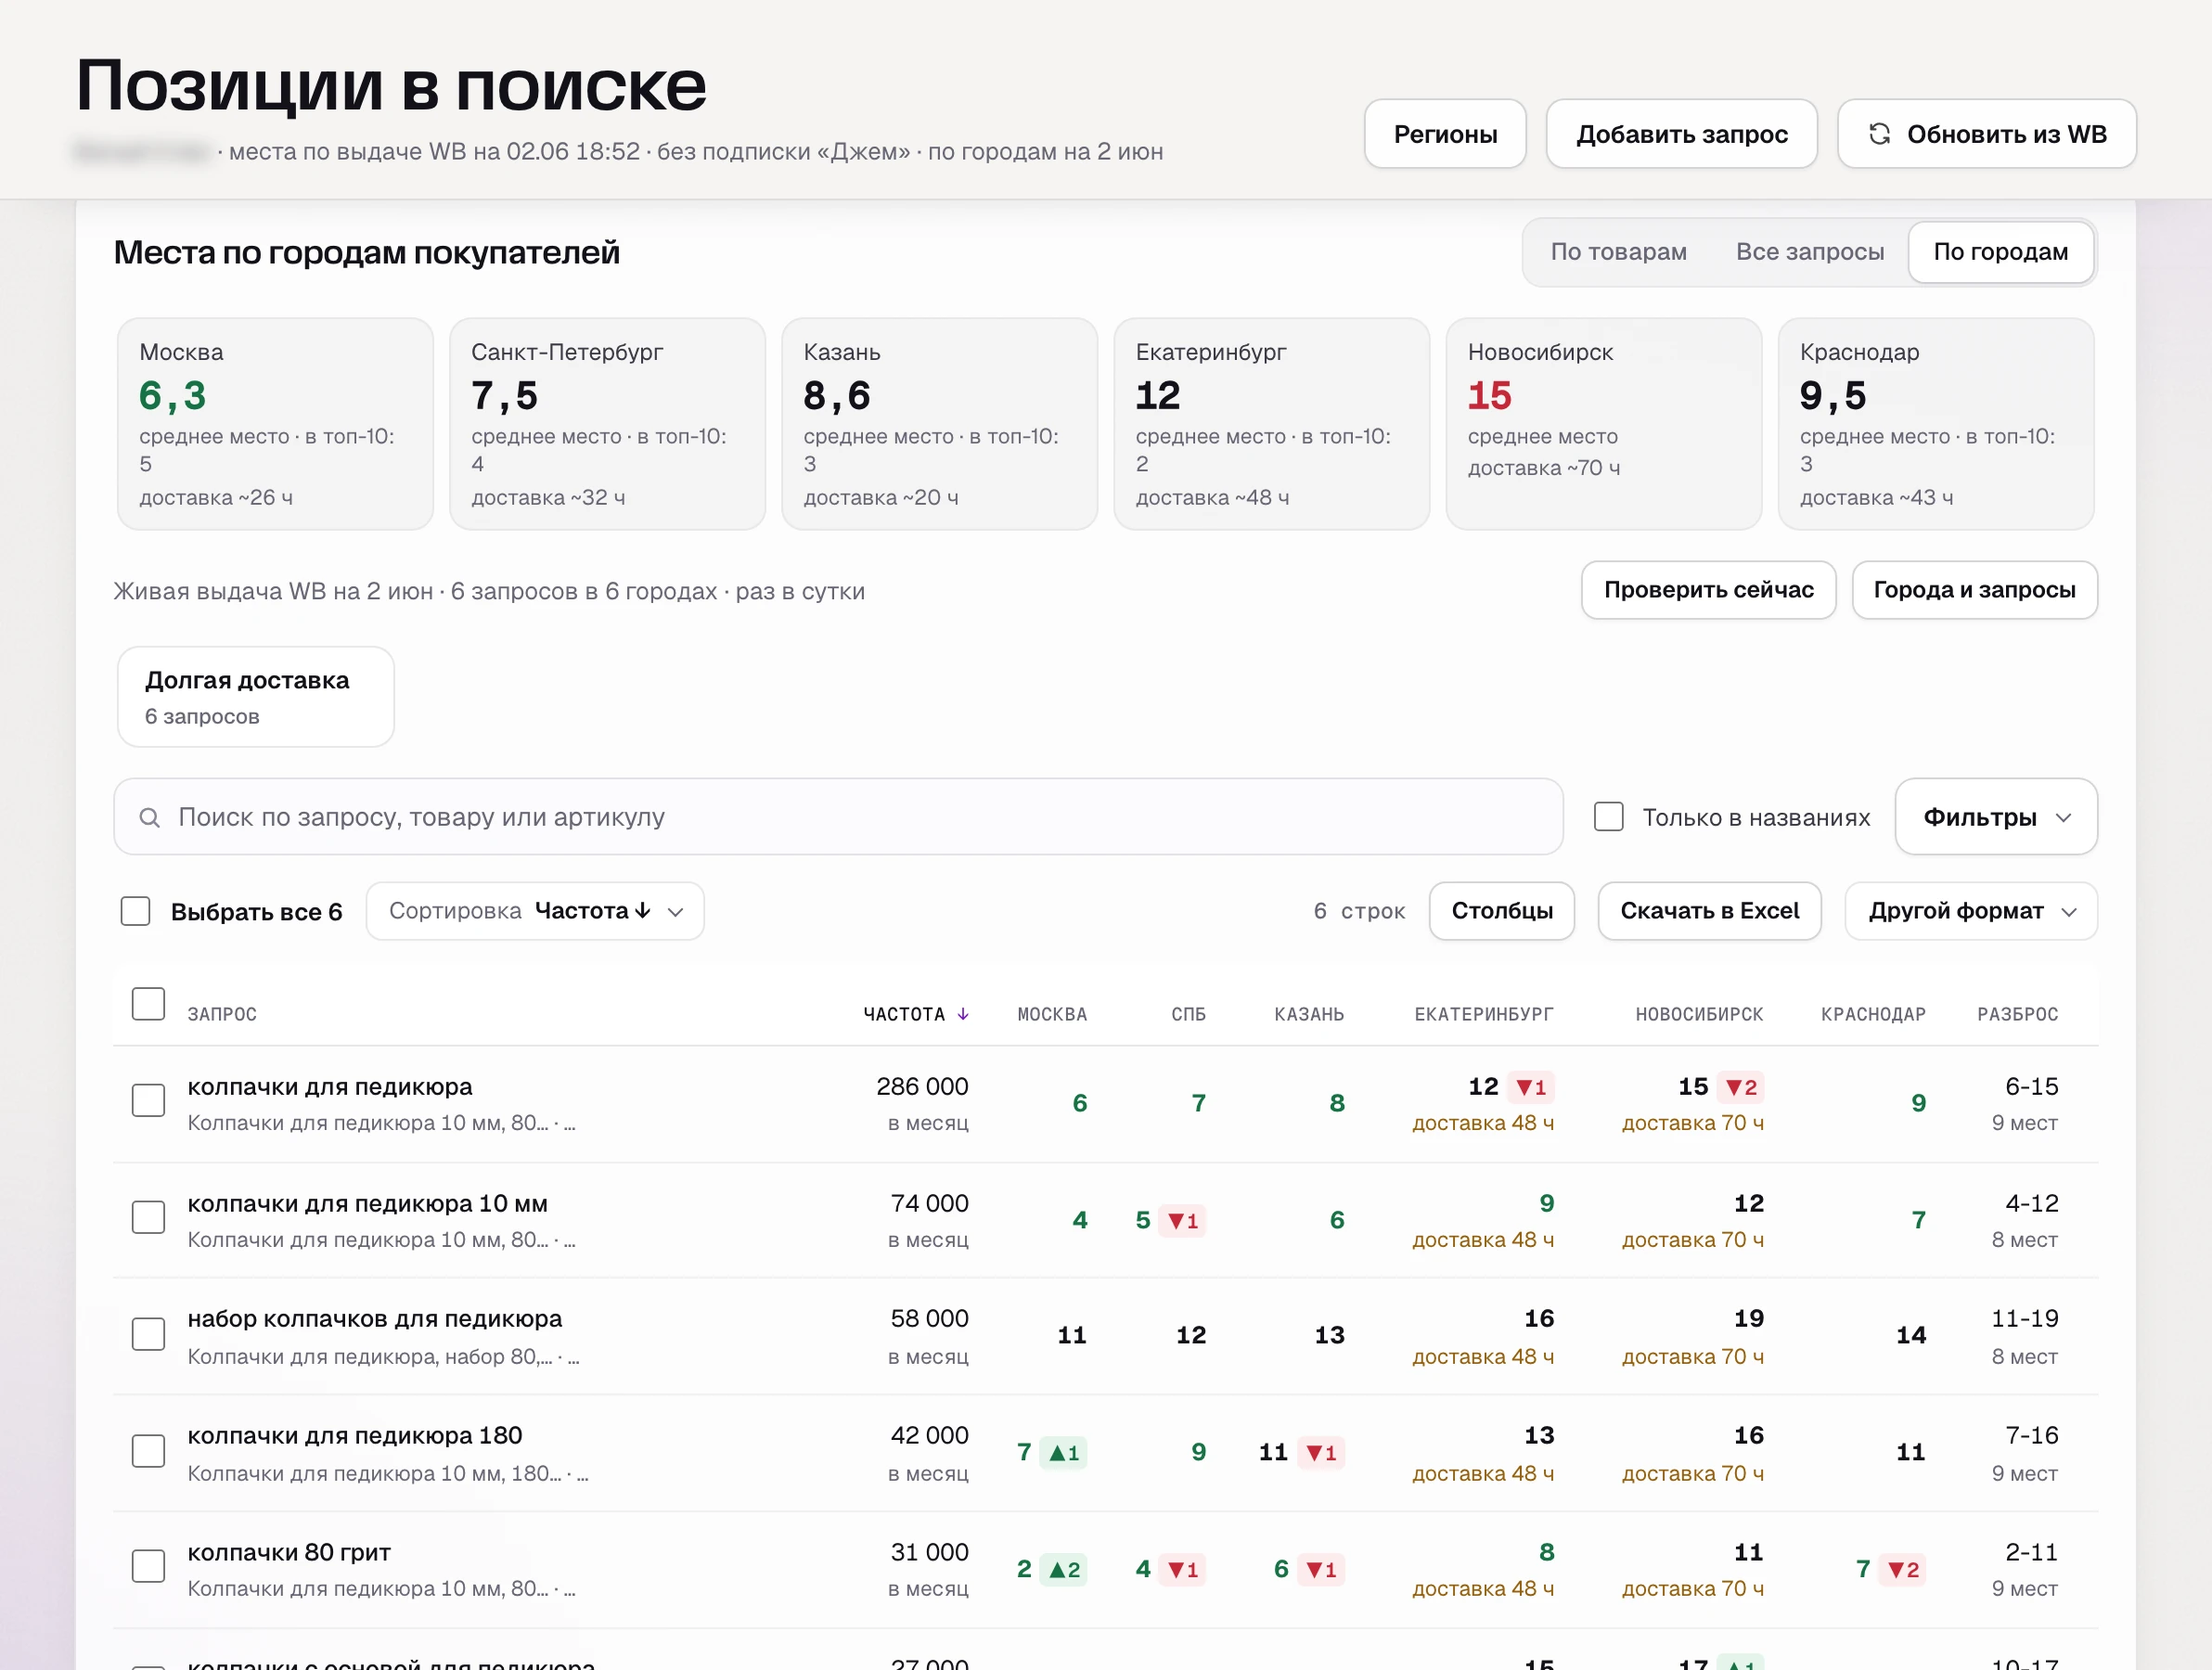The width and height of the screenshot is (2212, 1670).
Task: Click the Казань city card
Action: (939, 424)
